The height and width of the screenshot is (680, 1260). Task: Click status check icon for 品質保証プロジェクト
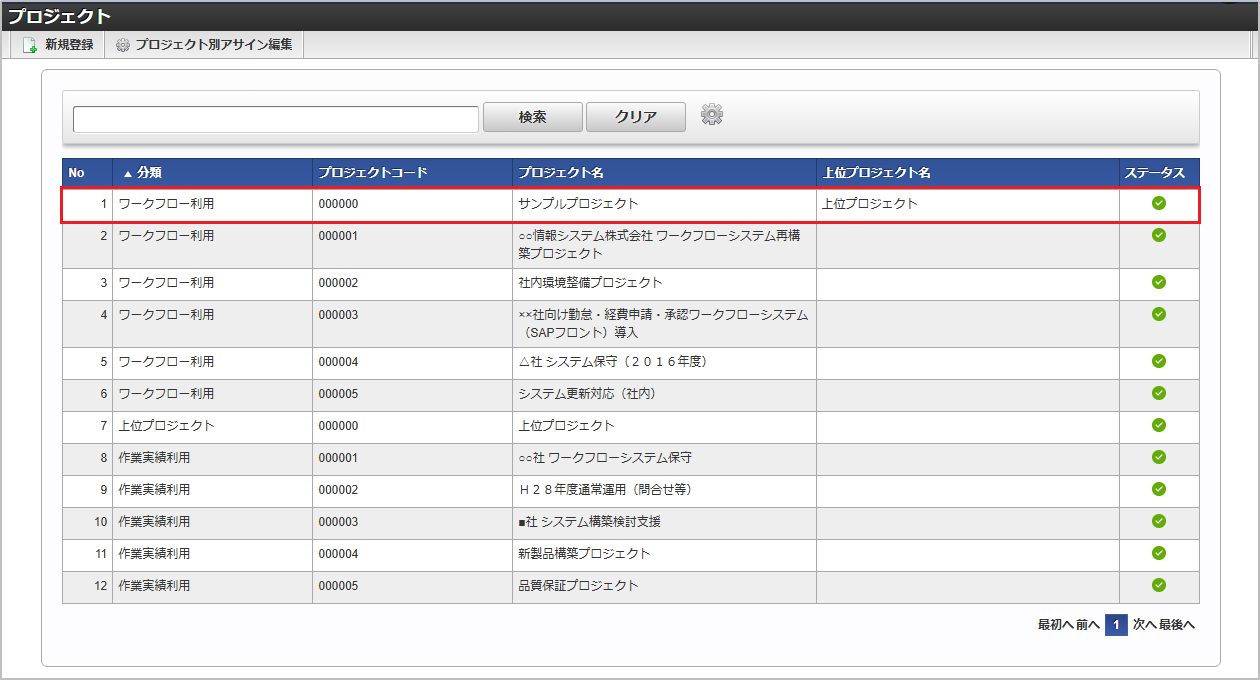point(1159,585)
